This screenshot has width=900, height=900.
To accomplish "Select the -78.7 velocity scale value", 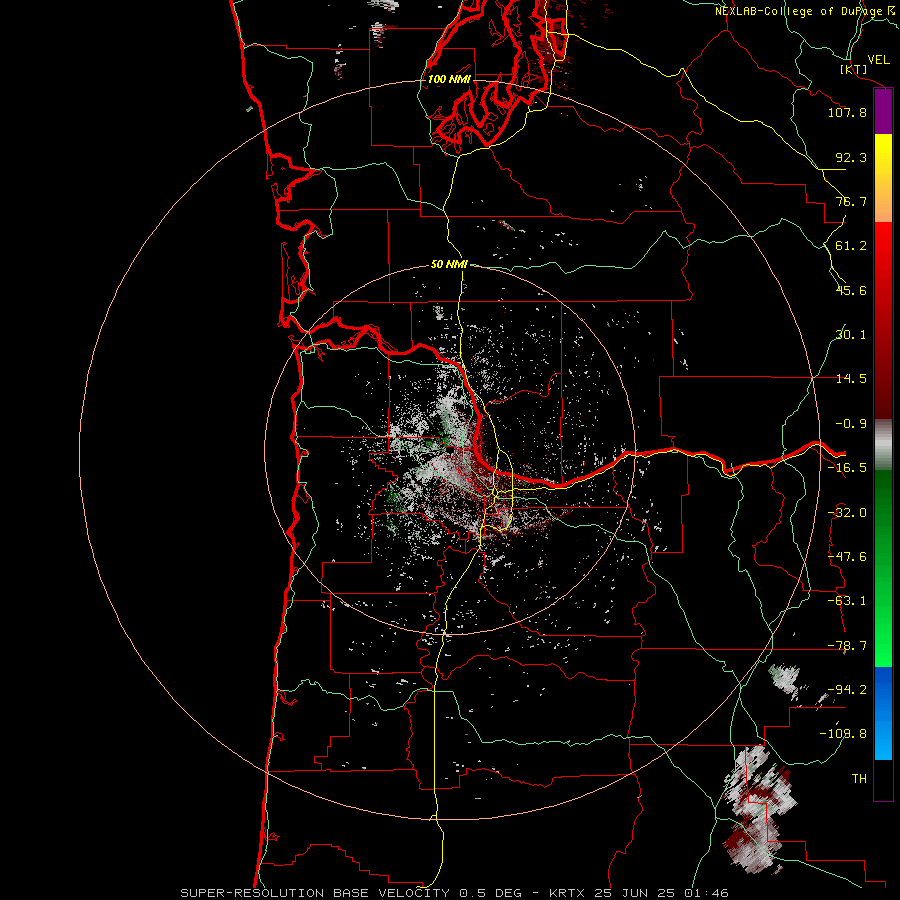I will pos(847,646).
